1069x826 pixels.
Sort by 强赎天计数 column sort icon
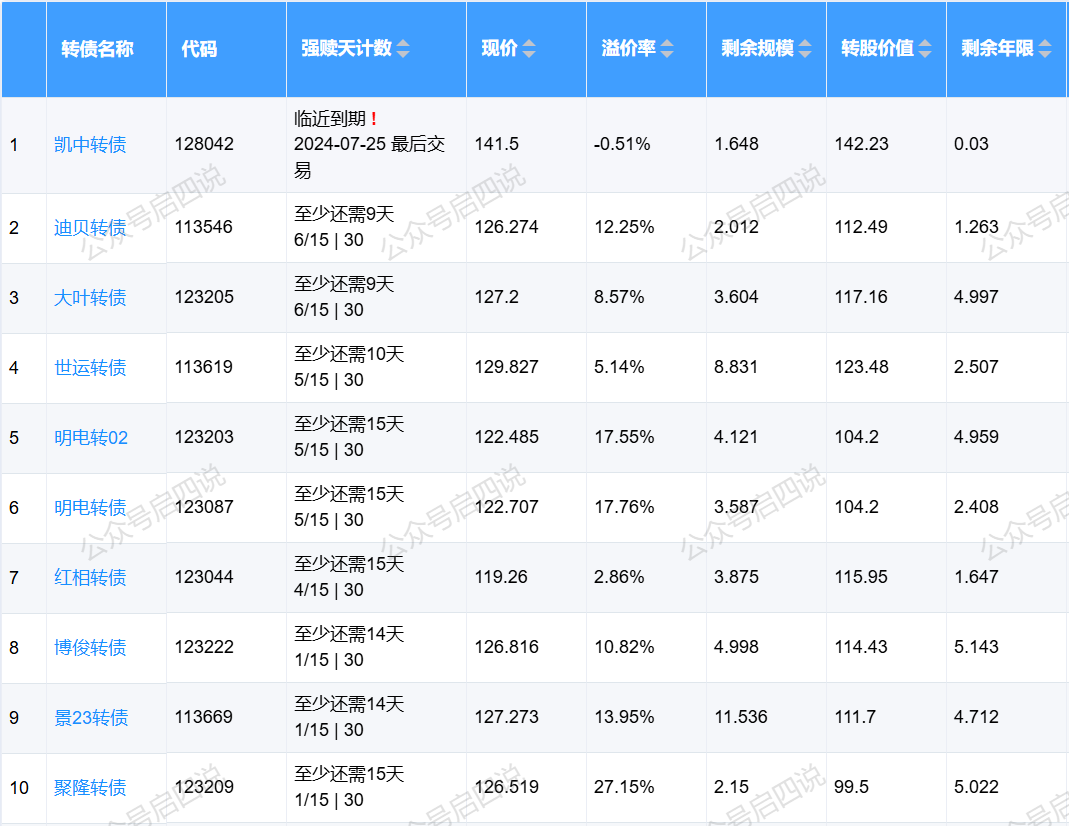[403, 49]
